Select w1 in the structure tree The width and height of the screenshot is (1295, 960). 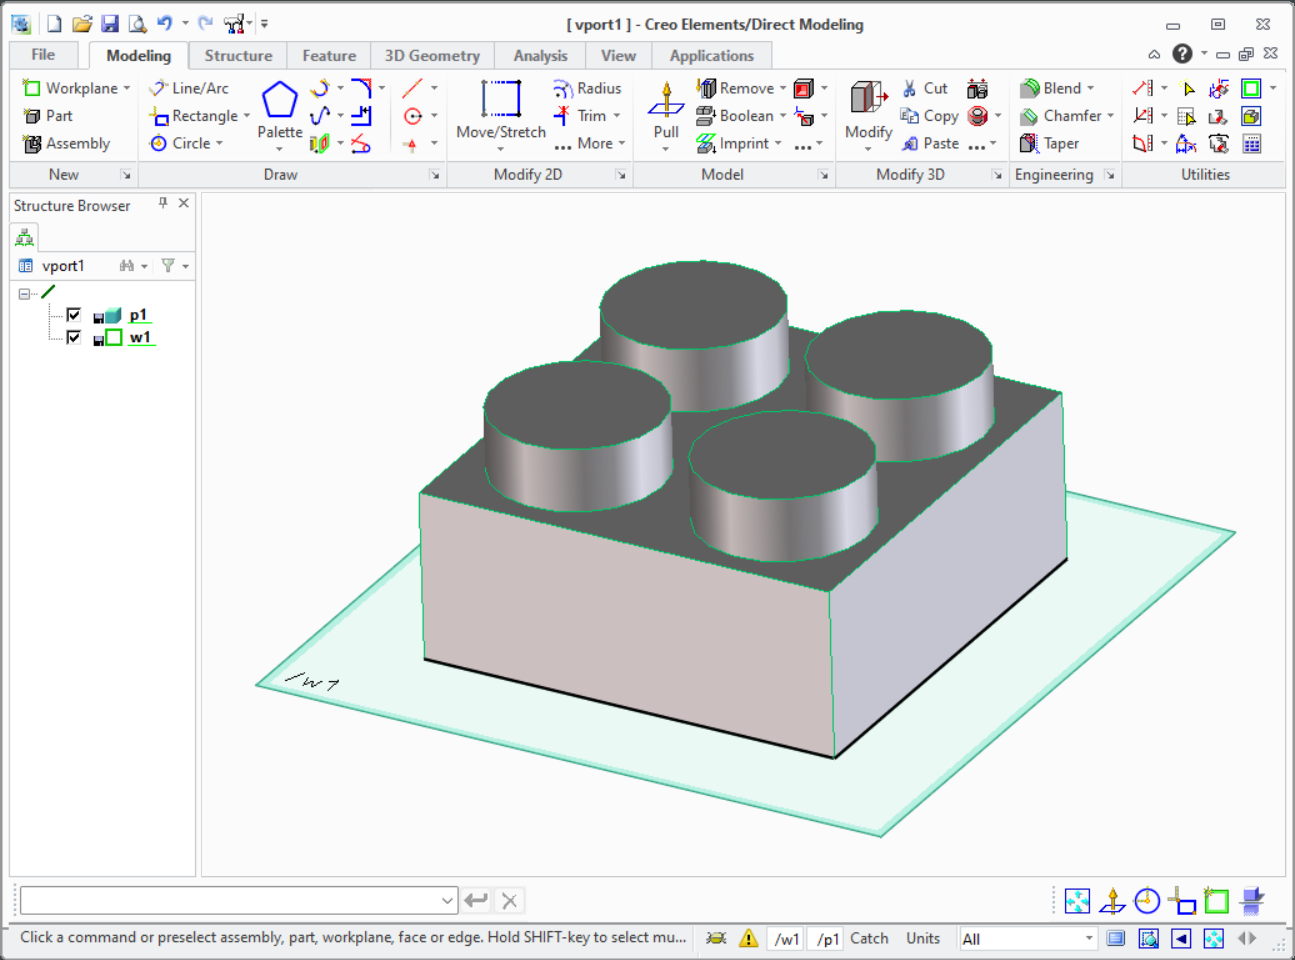140,337
